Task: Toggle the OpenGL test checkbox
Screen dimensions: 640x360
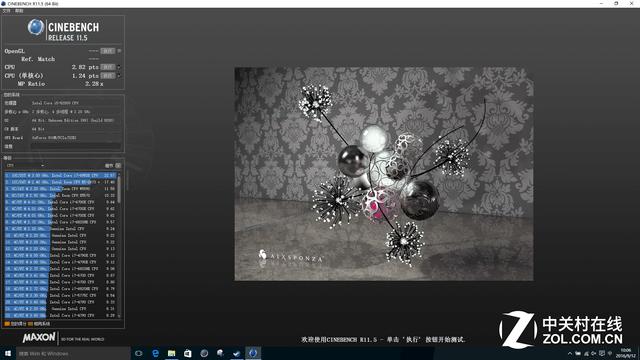Action: (x=119, y=51)
